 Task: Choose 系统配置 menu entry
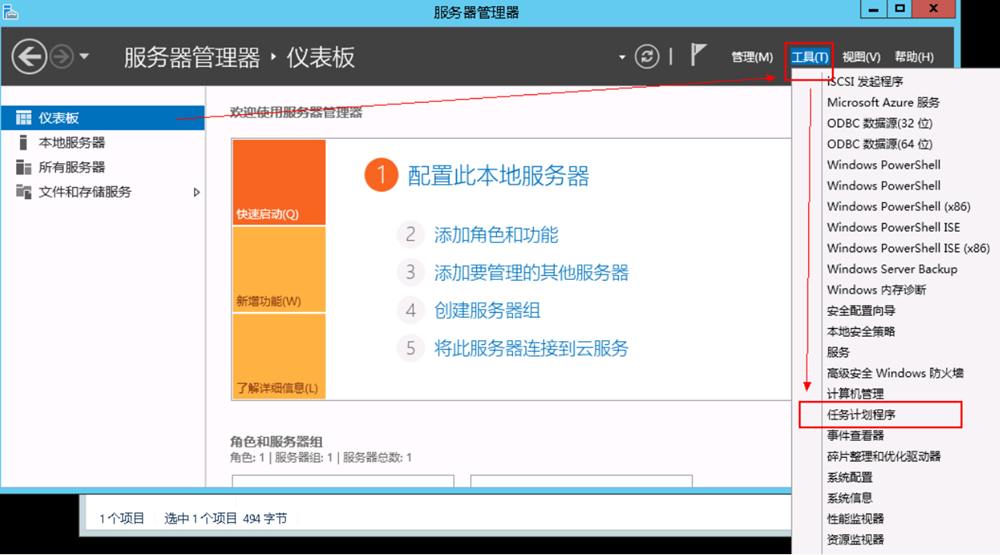pyautogui.click(x=849, y=477)
